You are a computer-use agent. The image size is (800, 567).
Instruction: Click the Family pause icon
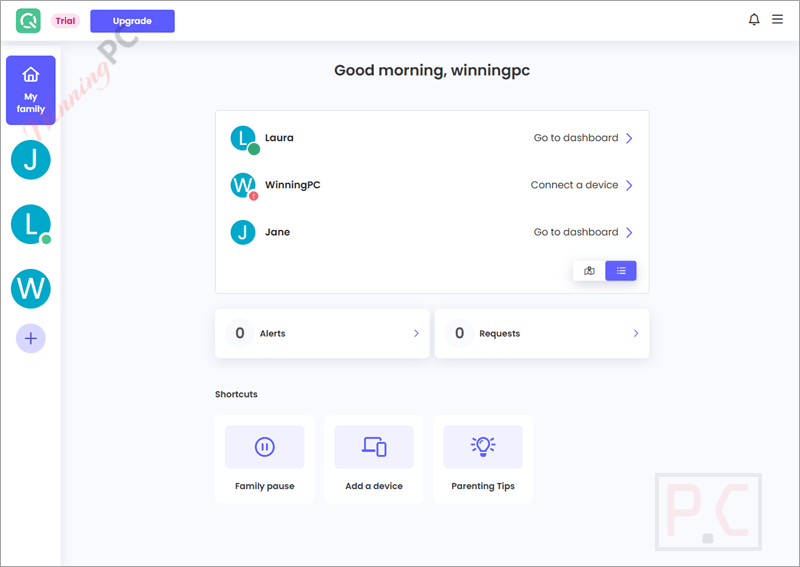(x=265, y=447)
